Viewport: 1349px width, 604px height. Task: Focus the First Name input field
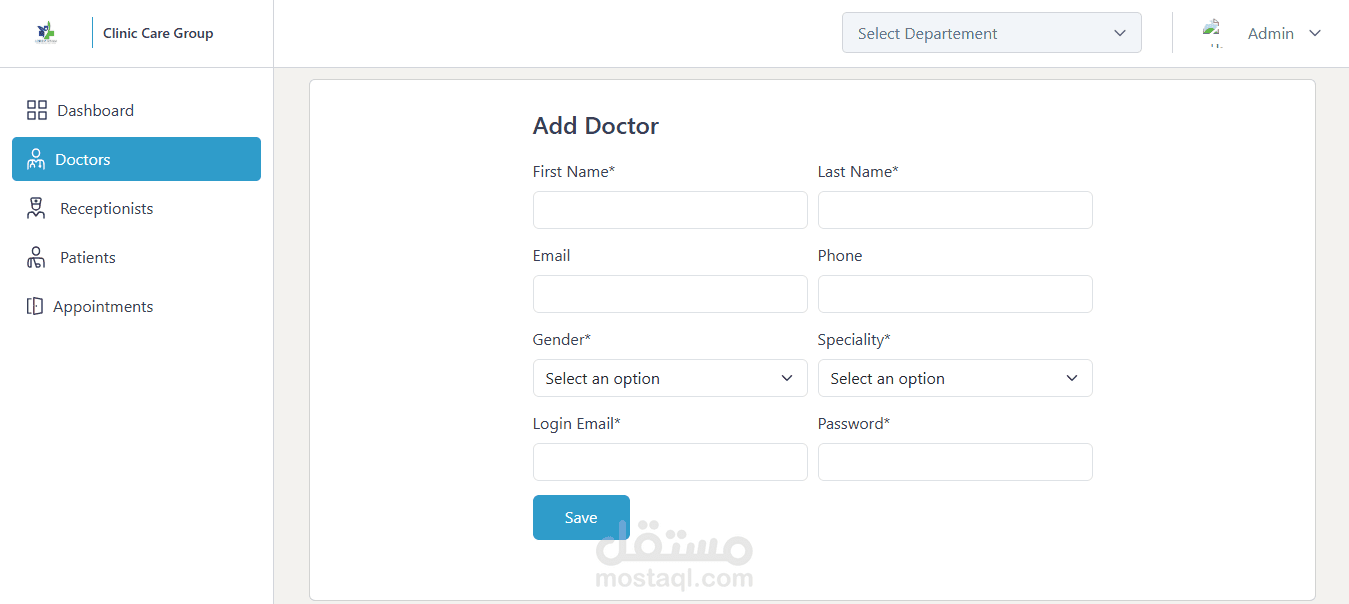670,210
